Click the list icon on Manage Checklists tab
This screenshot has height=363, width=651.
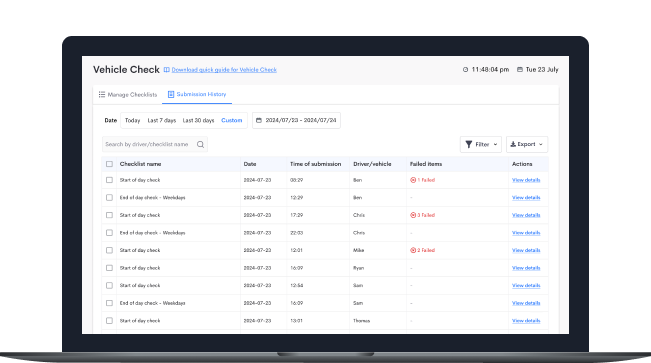coord(102,95)
